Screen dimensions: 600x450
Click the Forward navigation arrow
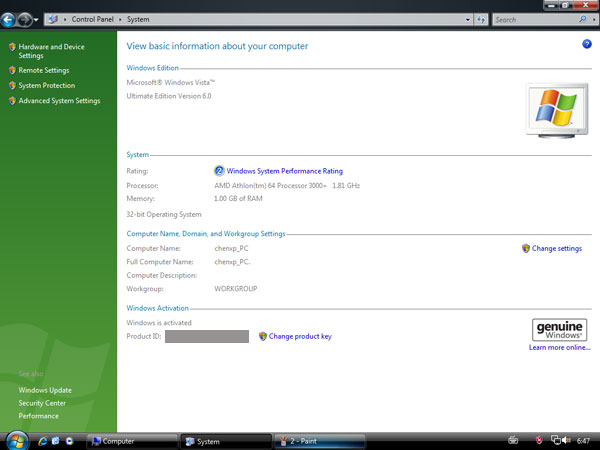[x=25, y=20]
